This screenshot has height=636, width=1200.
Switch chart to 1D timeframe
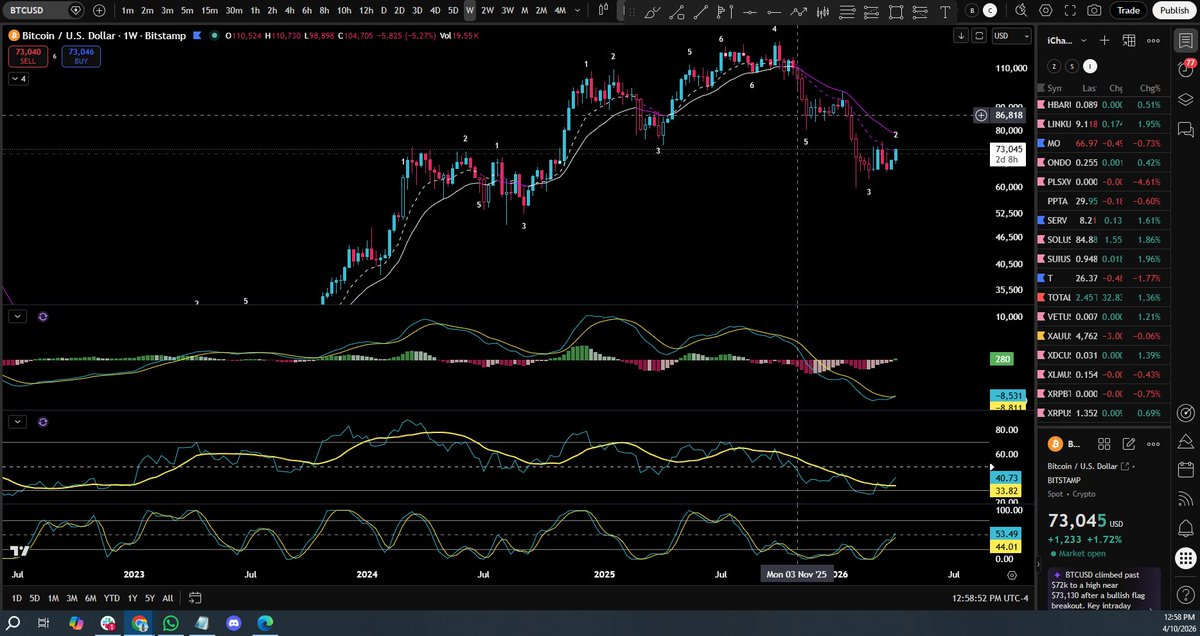[x=383, y=10]
